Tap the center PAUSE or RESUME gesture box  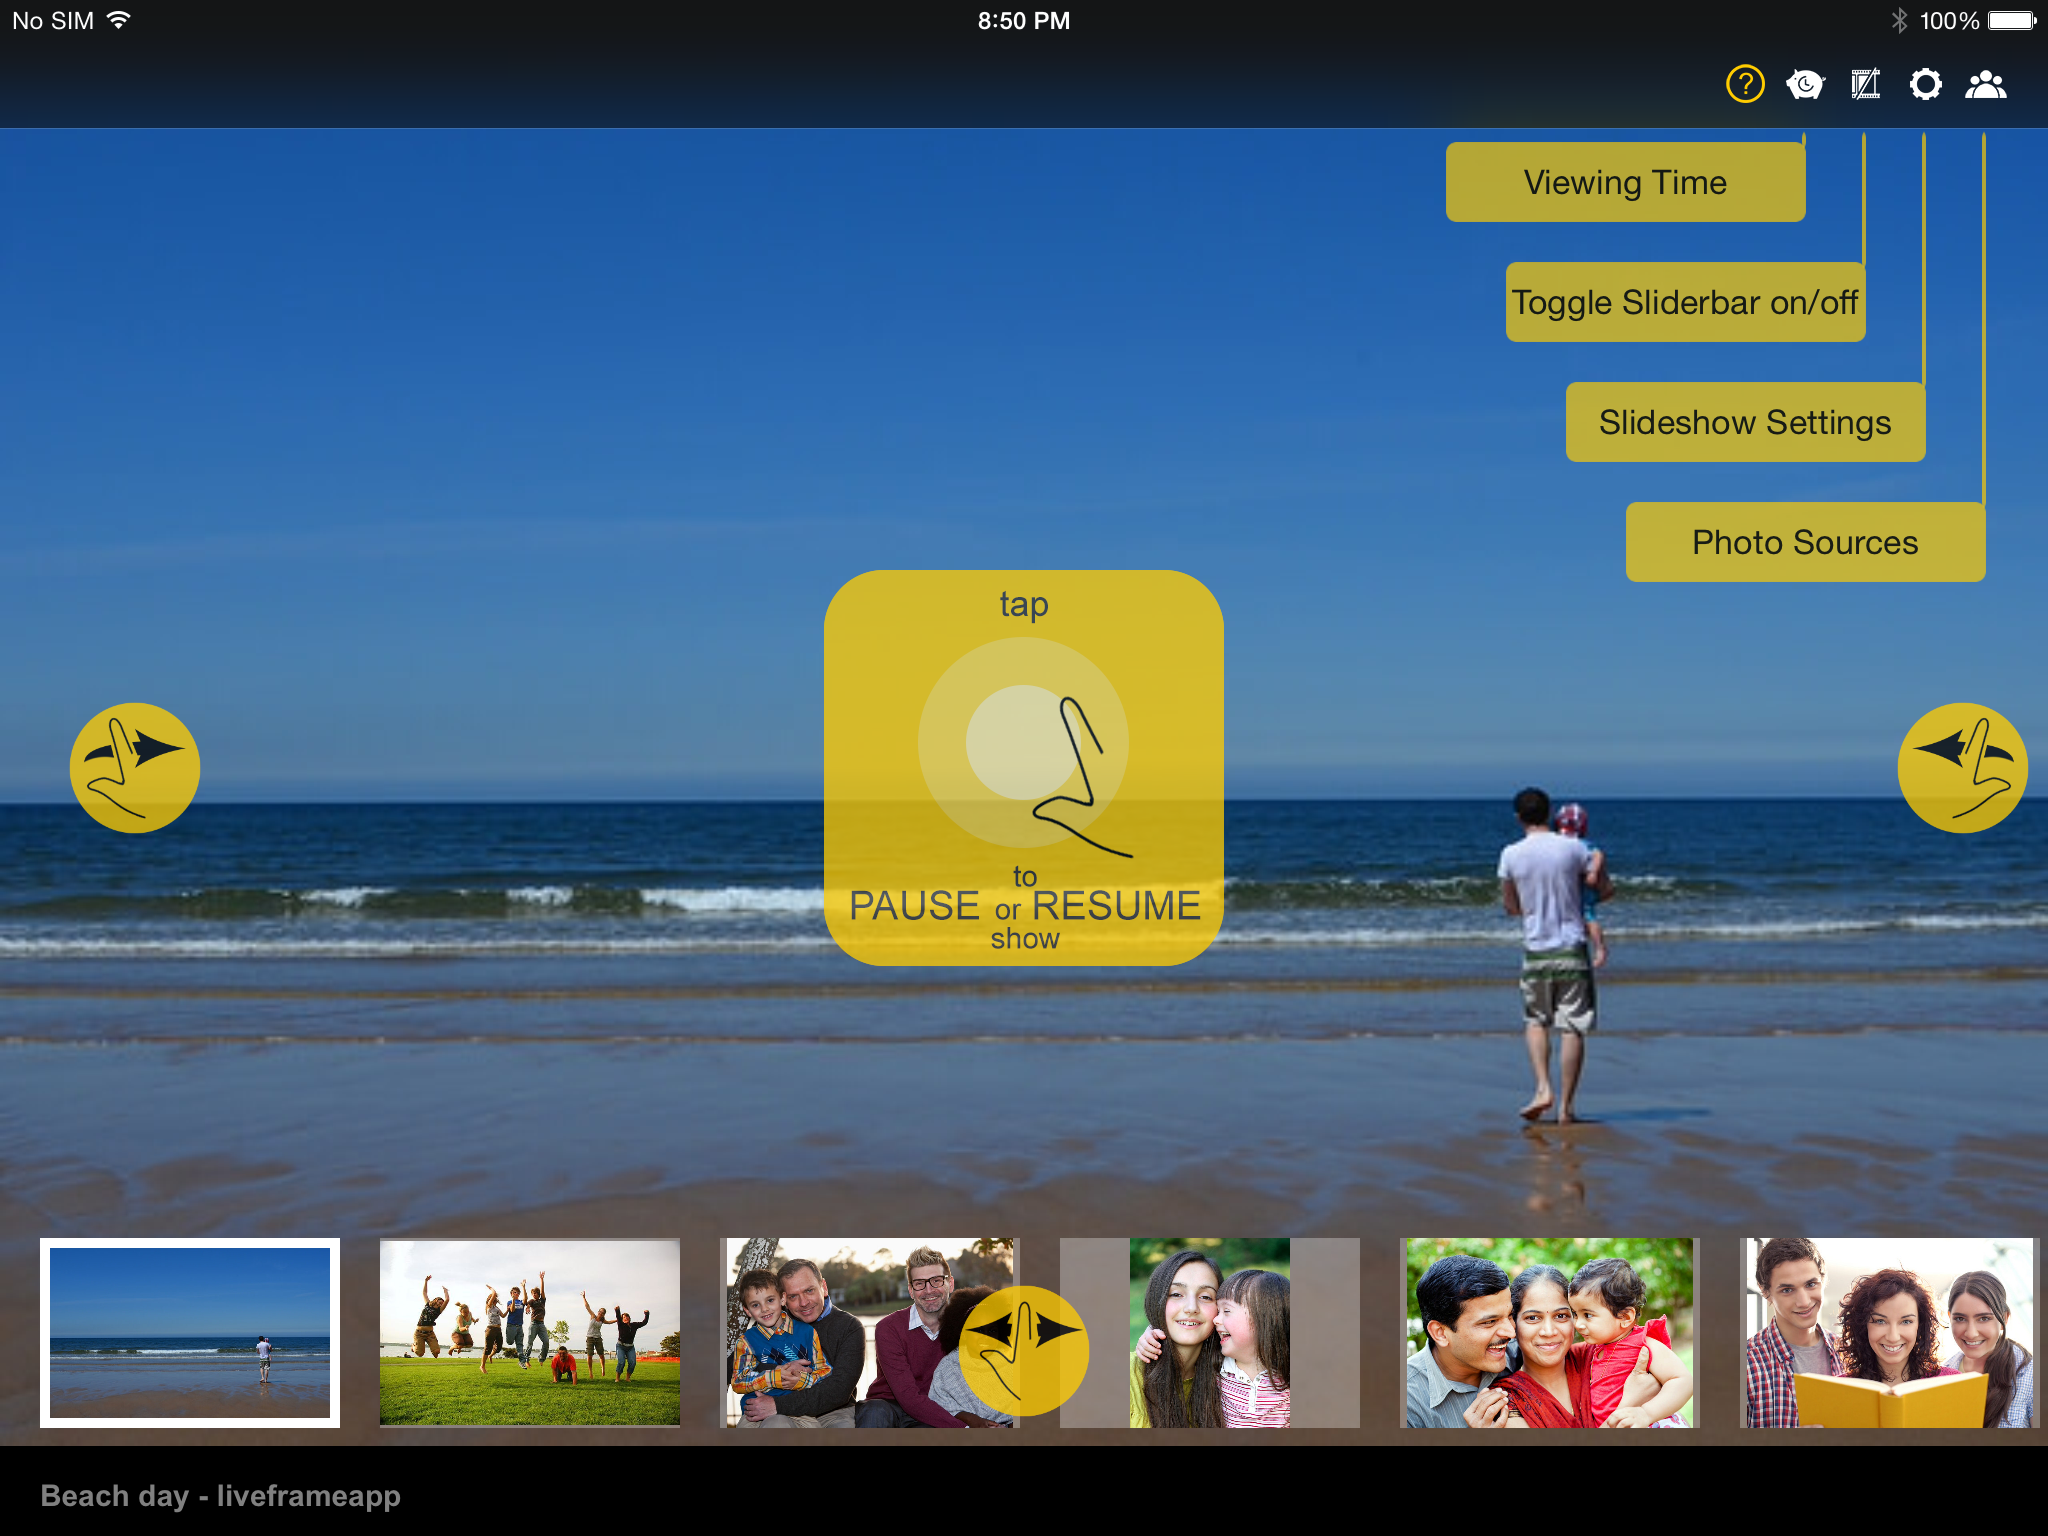click(1024, 768)
